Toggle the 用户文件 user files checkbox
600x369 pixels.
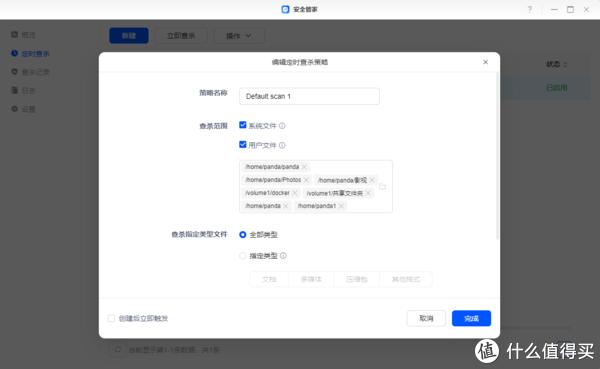[x=243, y=145]
